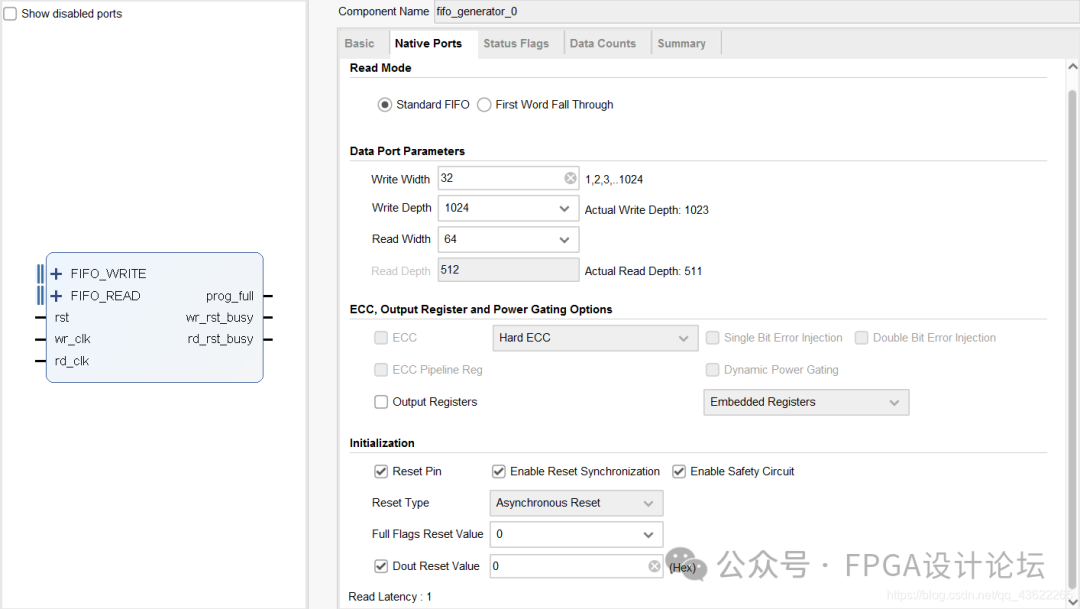Enable Show disabled ports checkbox
Screen dimensions: 1080x609
(x=11, y=14)
